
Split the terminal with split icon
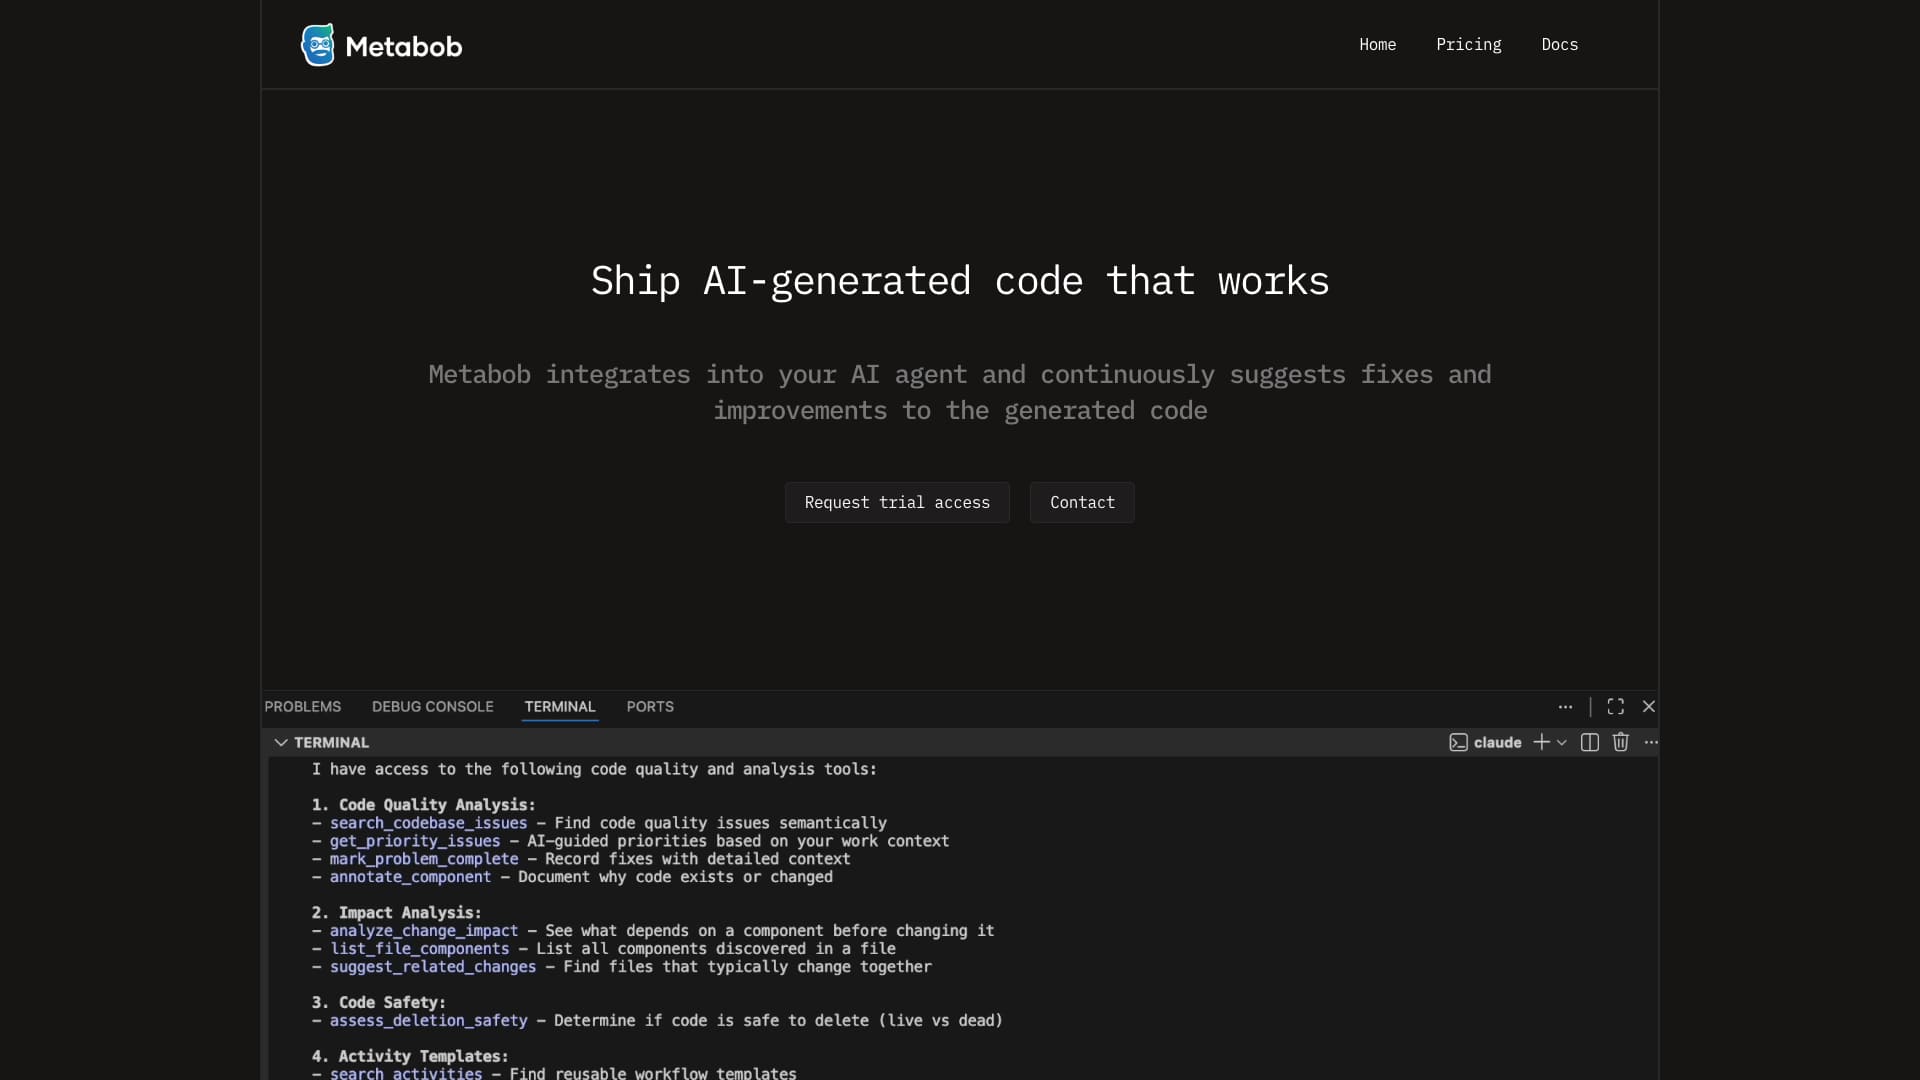pyautogui.click(x=1589, y=742)
